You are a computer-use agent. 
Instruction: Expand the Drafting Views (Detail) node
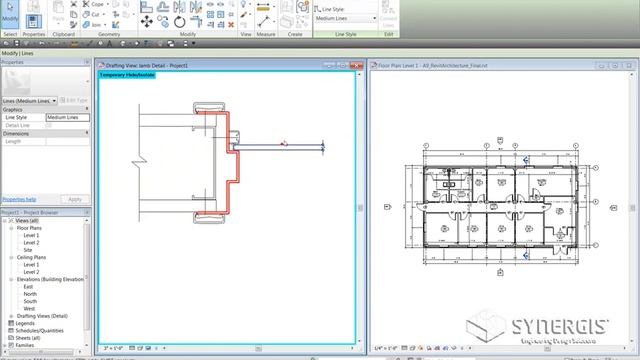point(11,316)
